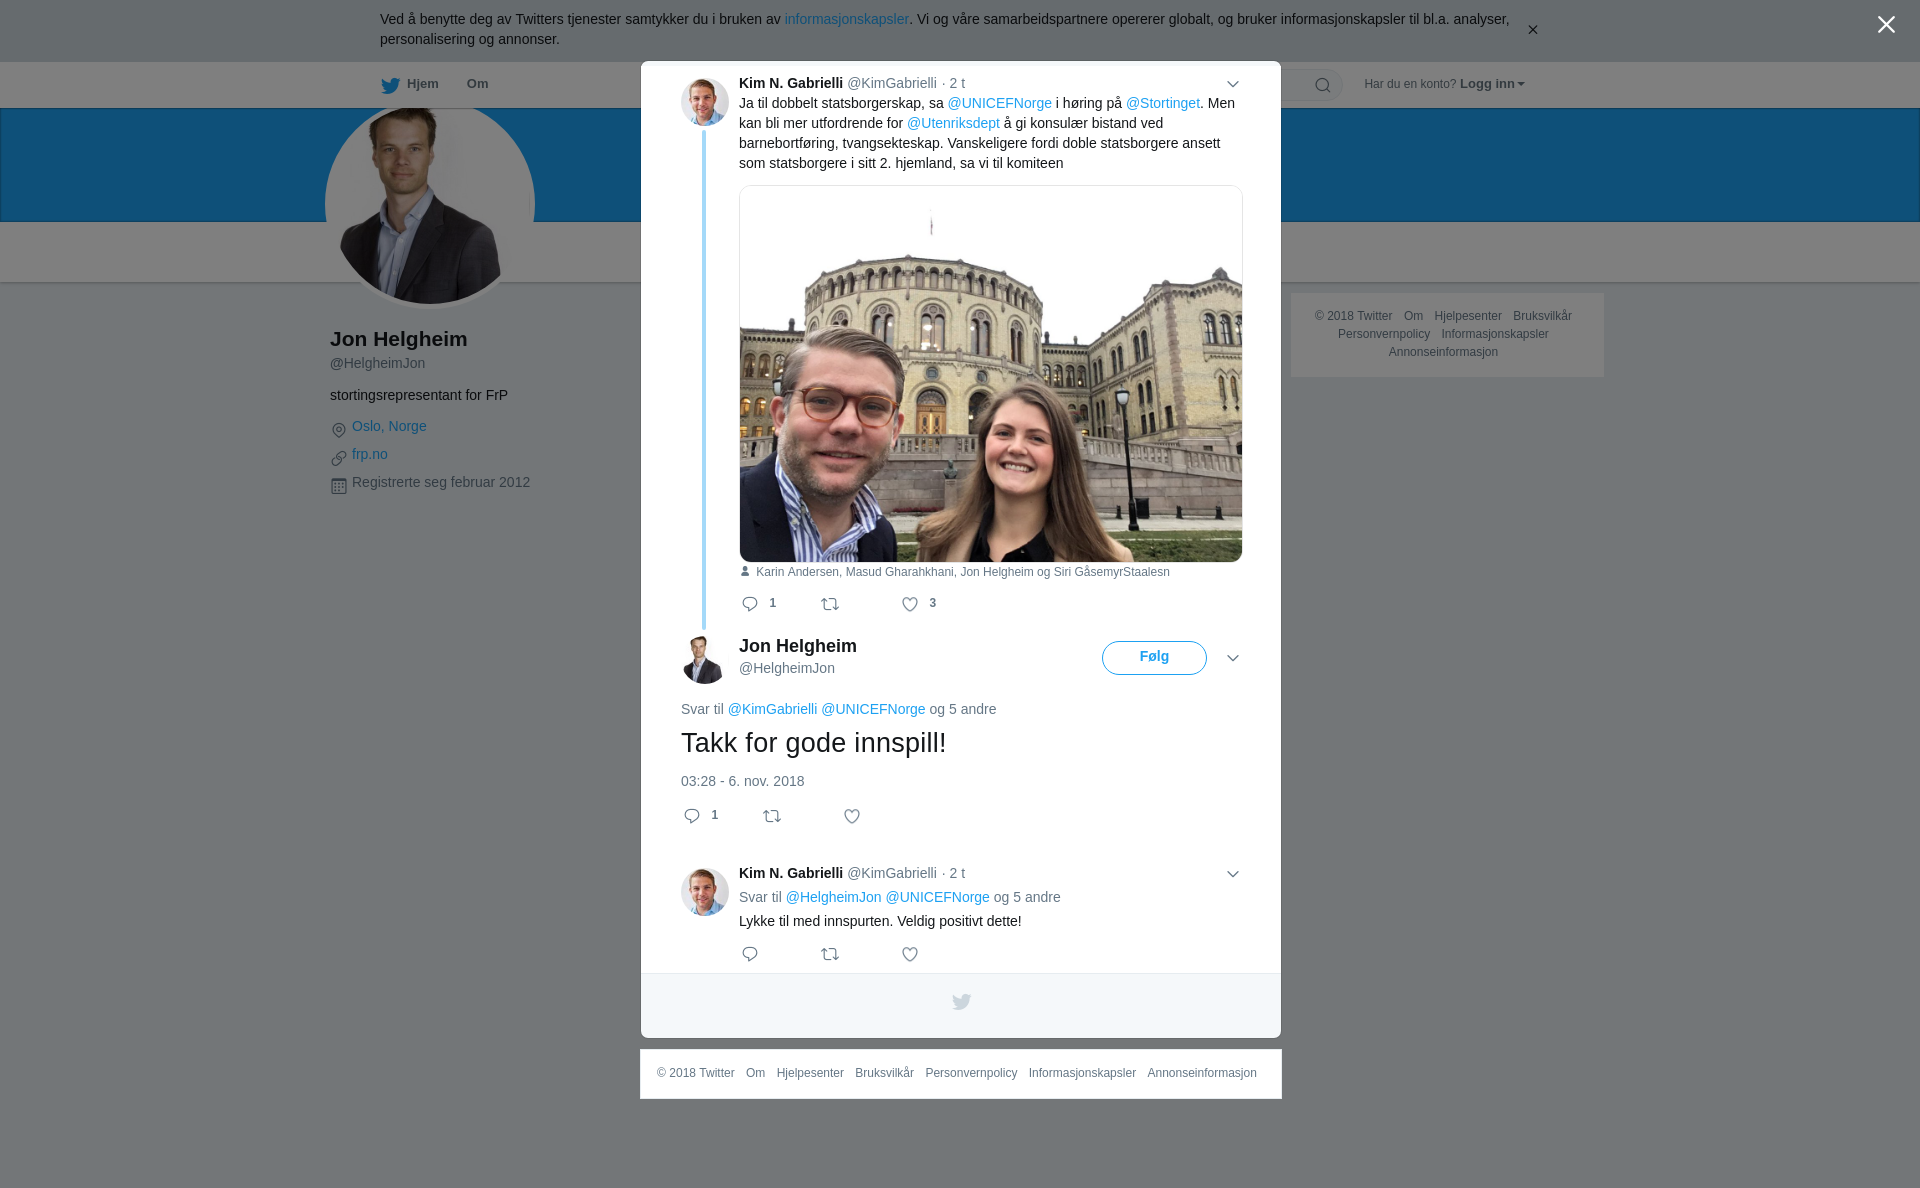Reply to Kim's 'Lykke til med innspurten' tweet
Screen dimensions: 1920x1188
click(750, 954)
